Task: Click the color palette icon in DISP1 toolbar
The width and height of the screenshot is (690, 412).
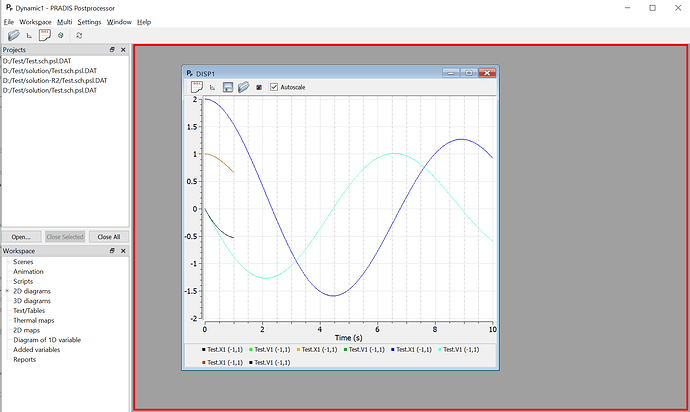Action: click(x=259, y=88)
